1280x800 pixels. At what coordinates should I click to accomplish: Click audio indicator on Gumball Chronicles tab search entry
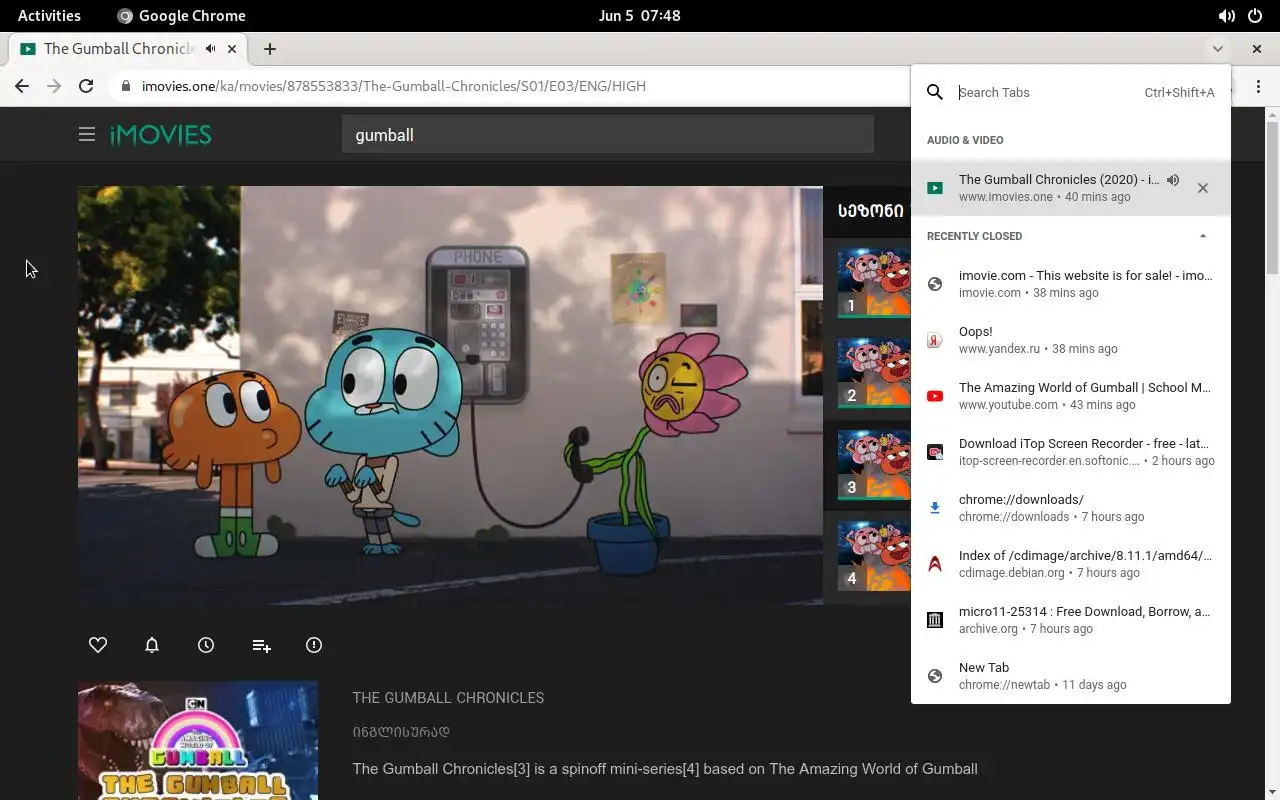click(1173, 180)
